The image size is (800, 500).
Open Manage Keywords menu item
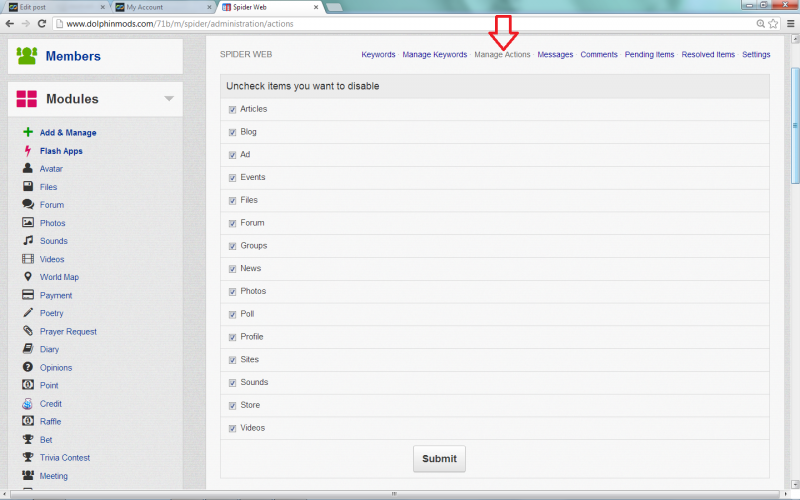coord(435,55)
